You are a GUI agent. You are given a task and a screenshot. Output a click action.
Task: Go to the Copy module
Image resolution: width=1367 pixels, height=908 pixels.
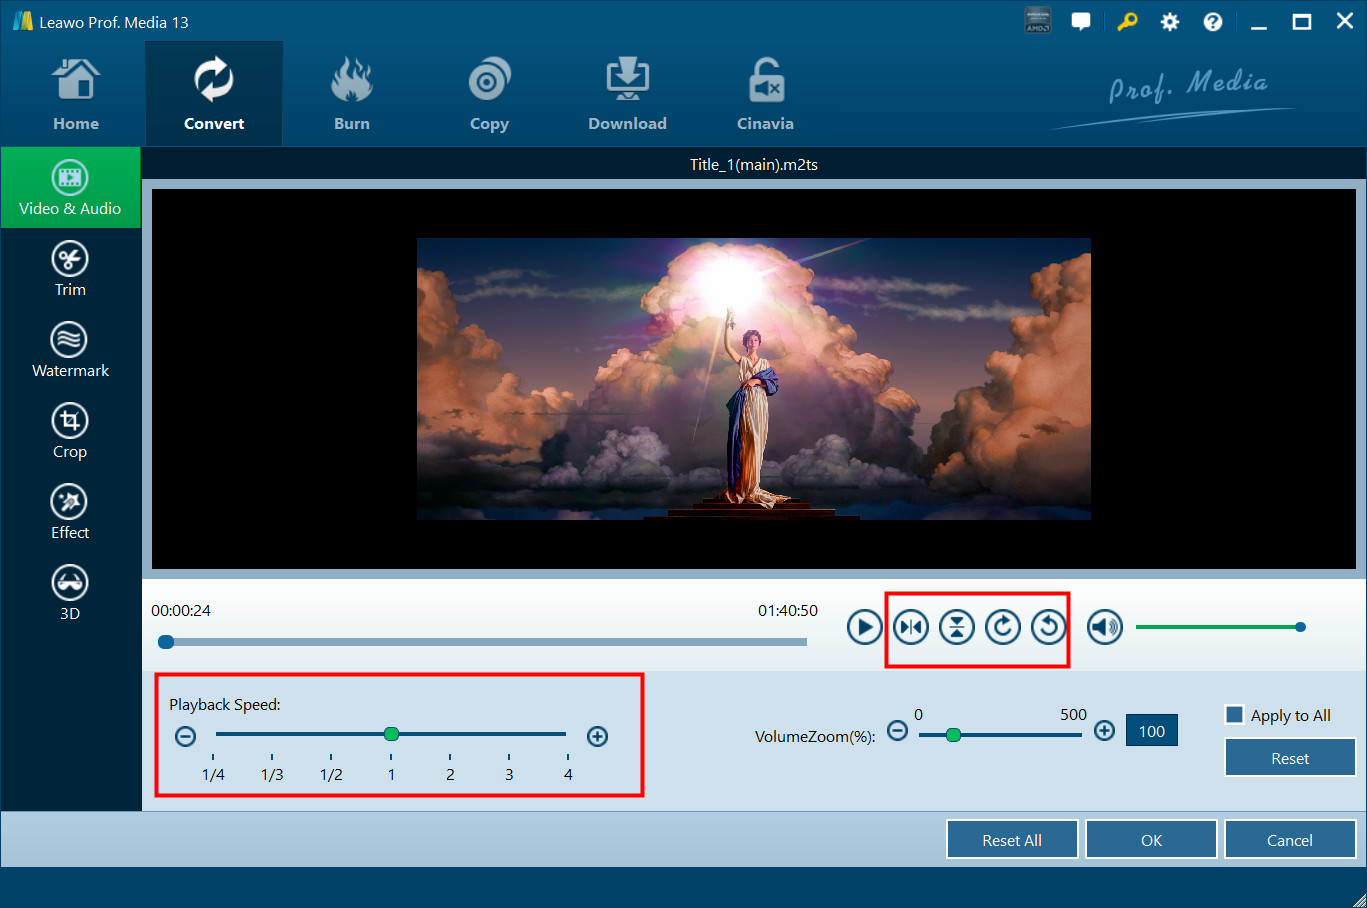(489, 95)
